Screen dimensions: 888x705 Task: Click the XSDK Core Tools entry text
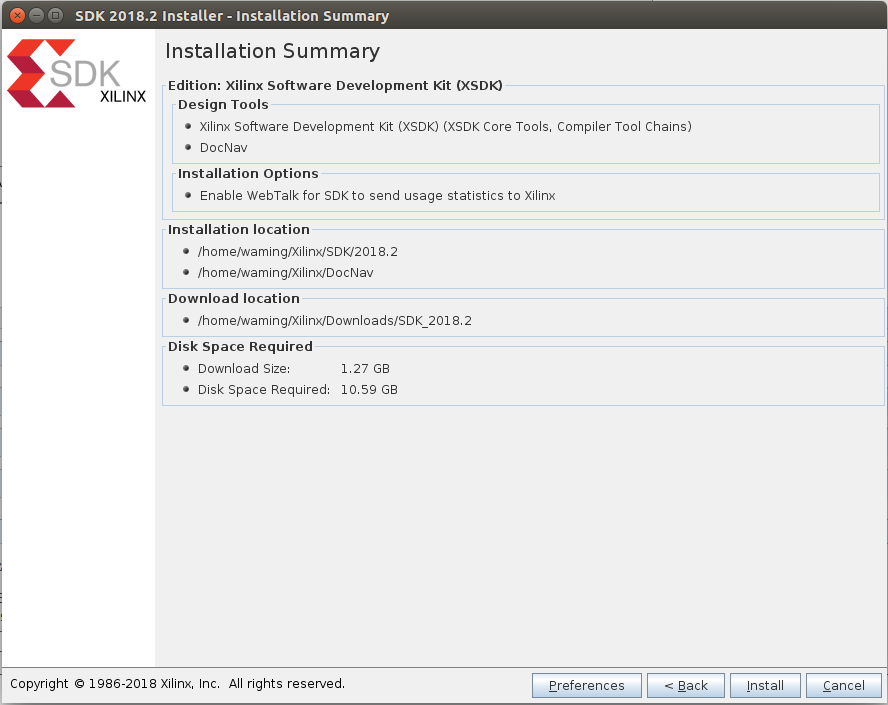pos(446,126)
